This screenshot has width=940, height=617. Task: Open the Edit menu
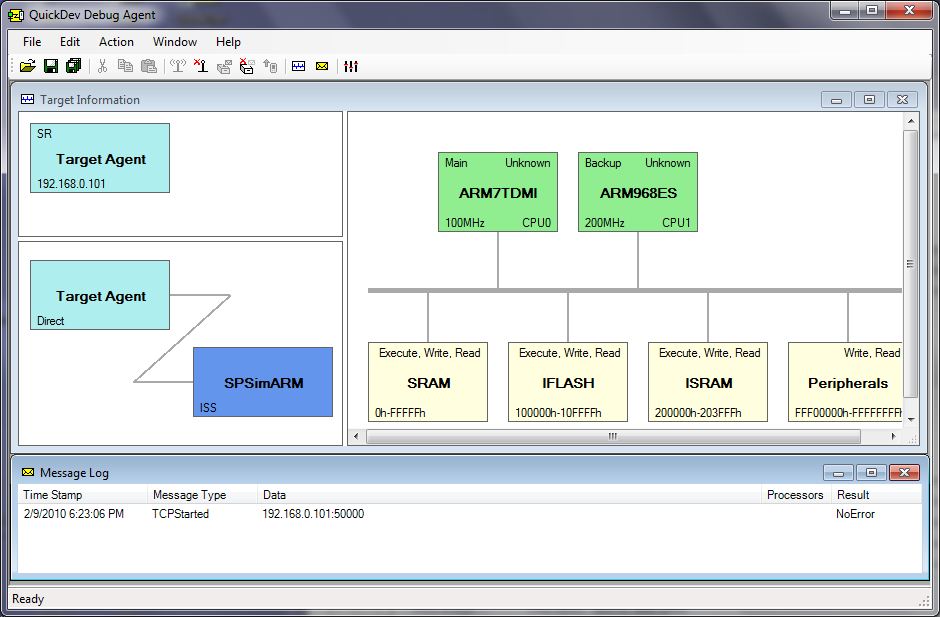pyautogui.click(x=70, y=41)
